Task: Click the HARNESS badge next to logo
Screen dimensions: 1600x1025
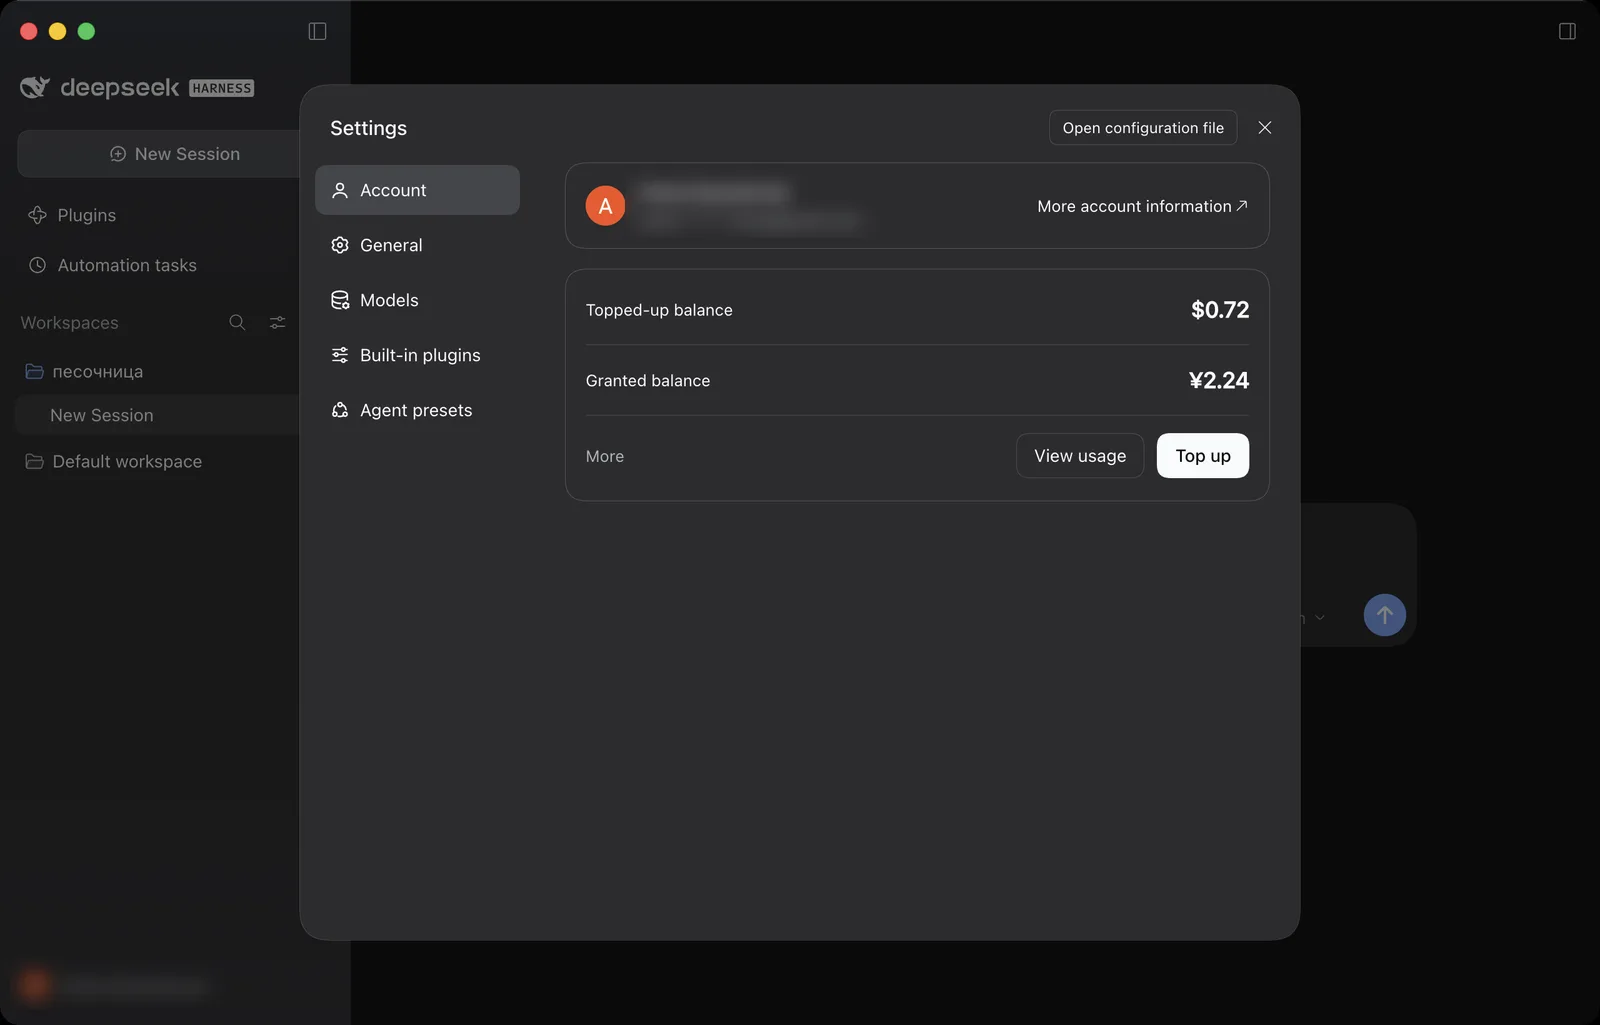Action: pos(222,88)
